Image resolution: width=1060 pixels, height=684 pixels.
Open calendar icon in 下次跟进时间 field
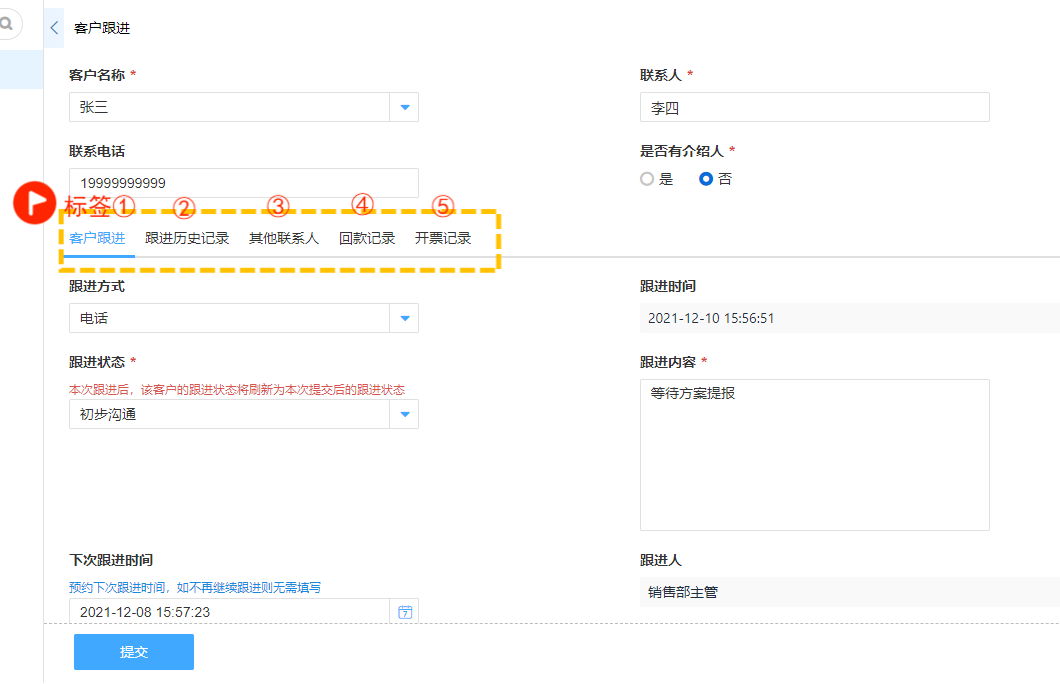tap(405, 612)
